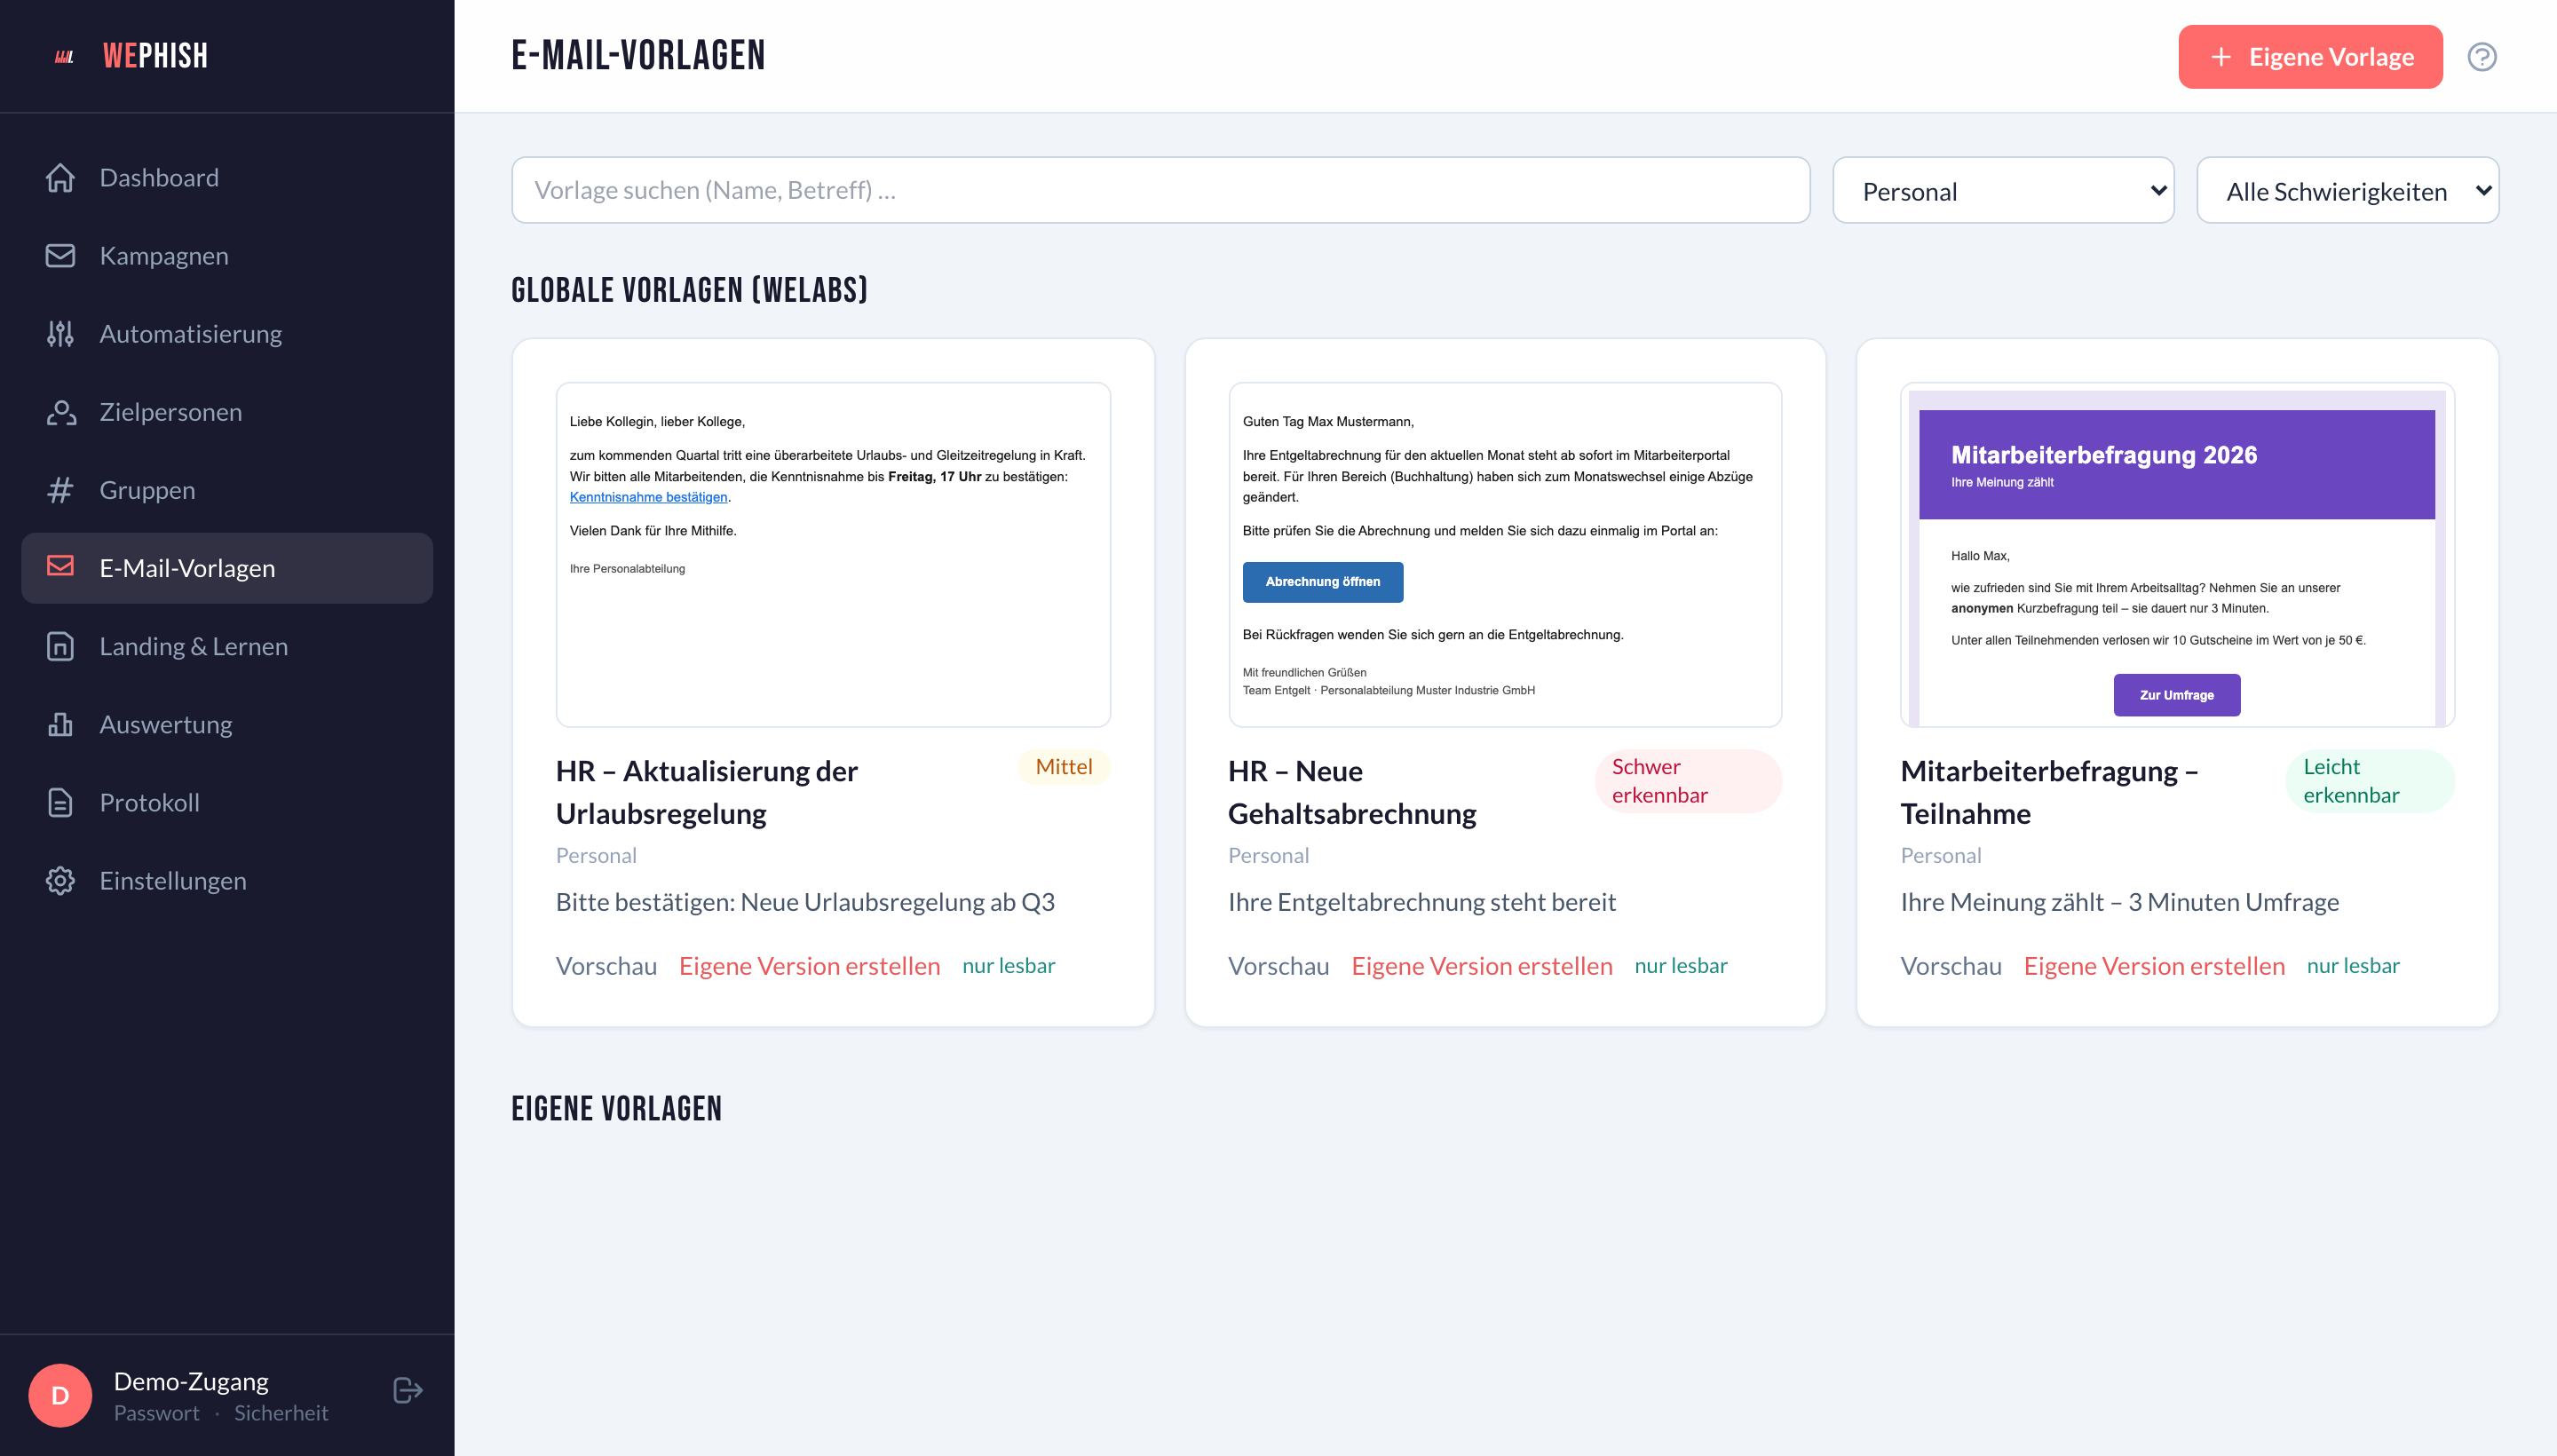The width and height of the screenshot is (2557, 1456).
Task: Click the Eigene Vorlagen section heading
Action: (616, 1108)
